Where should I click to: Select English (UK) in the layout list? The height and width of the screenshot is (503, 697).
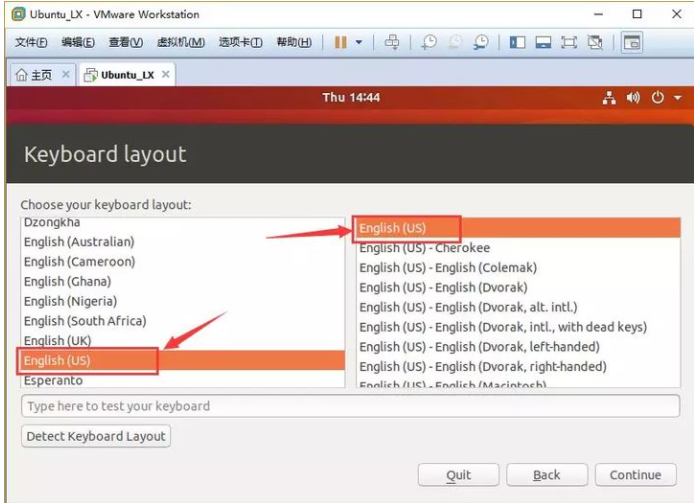pyautogui.click(x=57, y=341)
